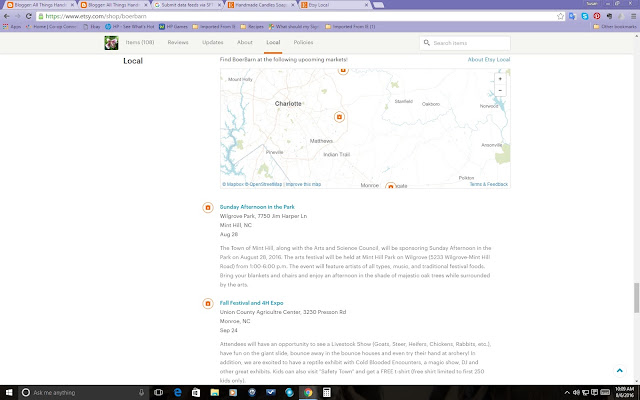Viewport: 640px width, 400px height.
Task: Show hidden system tray icons
Action: click(x=567, y=393)
